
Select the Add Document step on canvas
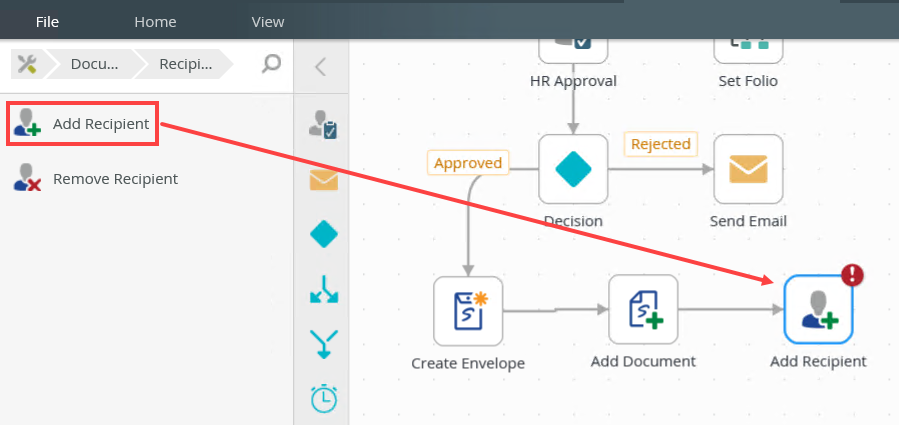tap(643, 309)
